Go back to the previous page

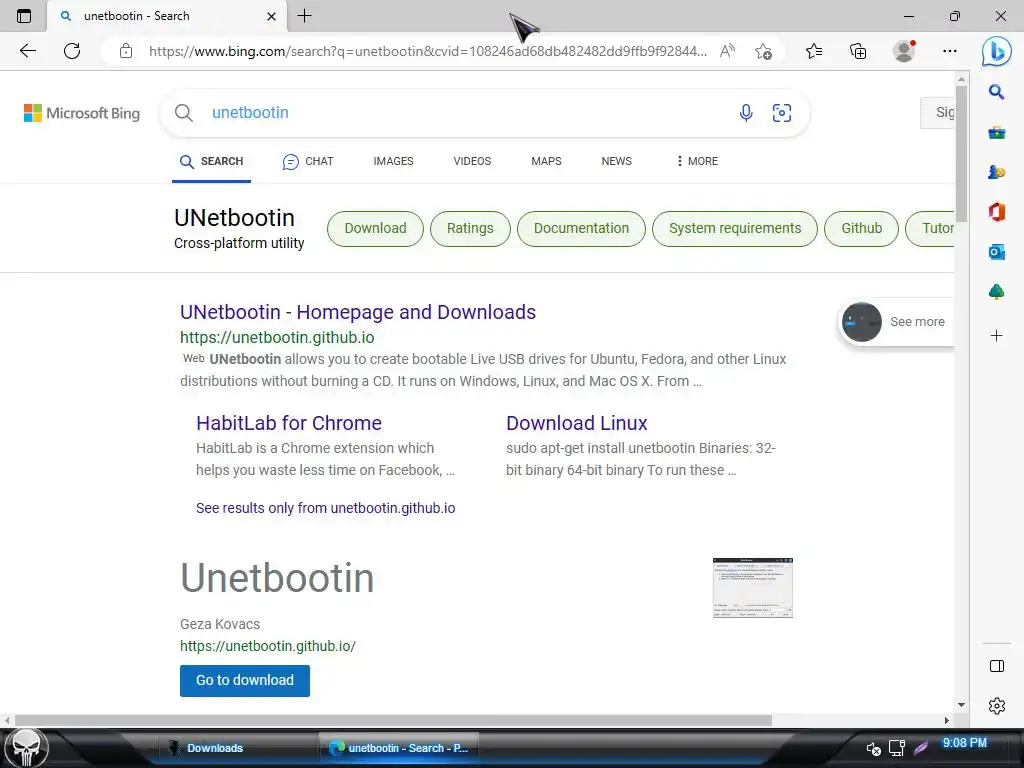click(x=27, y=51)
